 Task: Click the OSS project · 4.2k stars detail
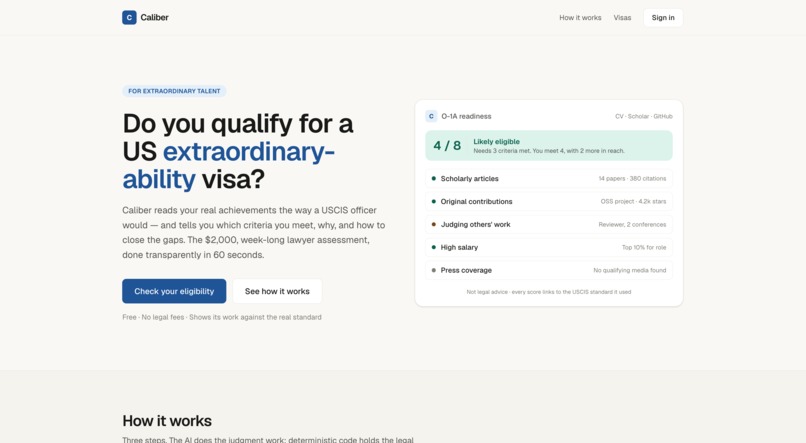(x=633, y=201)
